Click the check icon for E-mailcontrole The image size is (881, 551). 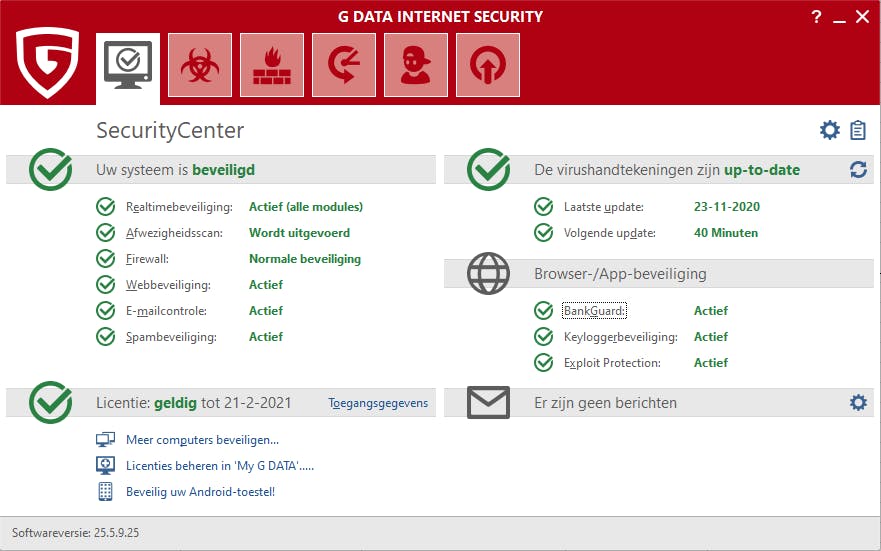106,311
